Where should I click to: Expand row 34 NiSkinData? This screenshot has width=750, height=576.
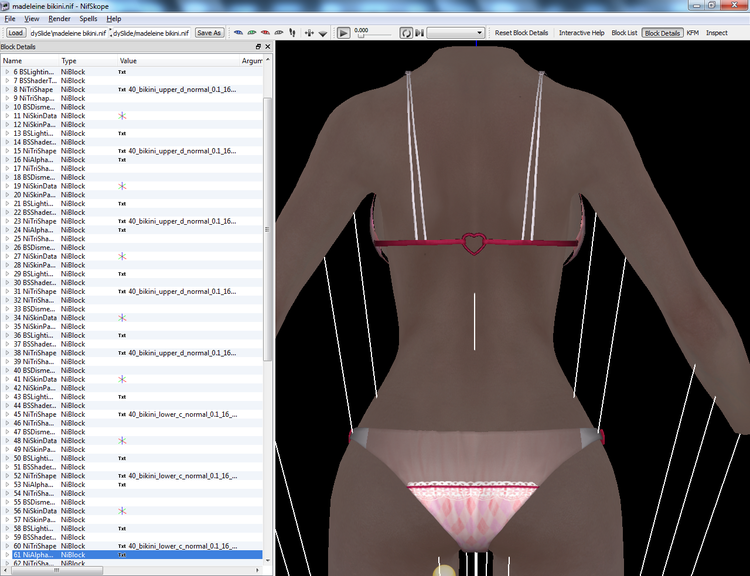(x=7, y=318)
